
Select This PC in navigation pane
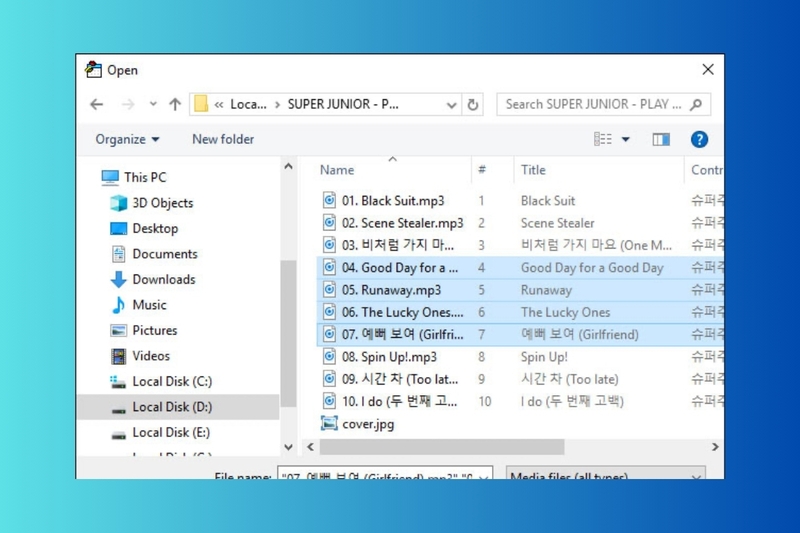[x=134, y=177]
